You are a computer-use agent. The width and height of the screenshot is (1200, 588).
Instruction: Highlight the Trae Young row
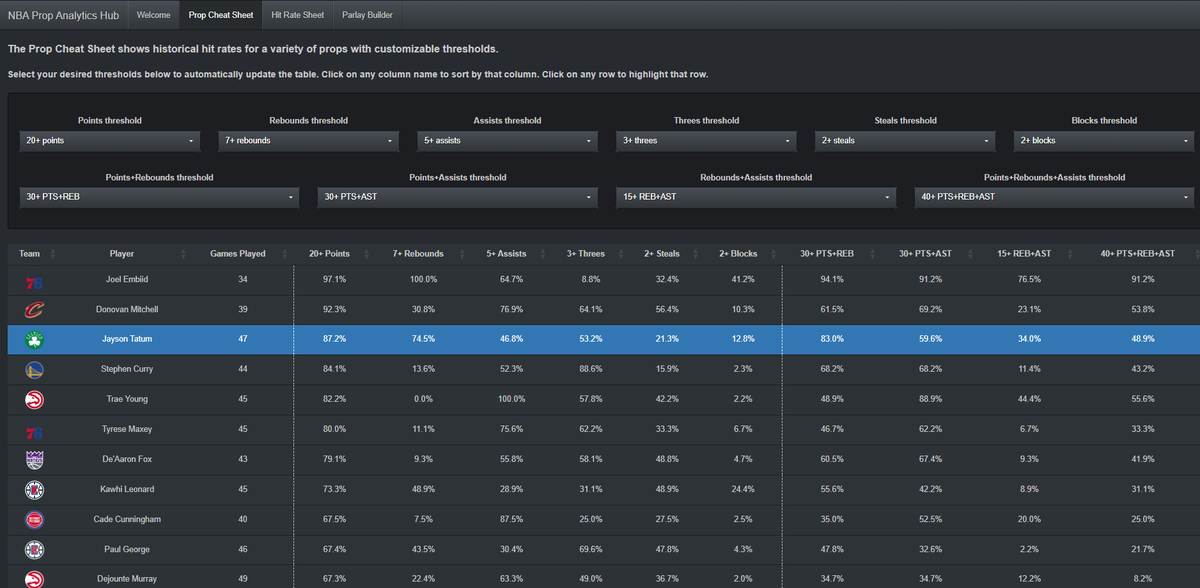pyautogui.click(x=604, y=399)
